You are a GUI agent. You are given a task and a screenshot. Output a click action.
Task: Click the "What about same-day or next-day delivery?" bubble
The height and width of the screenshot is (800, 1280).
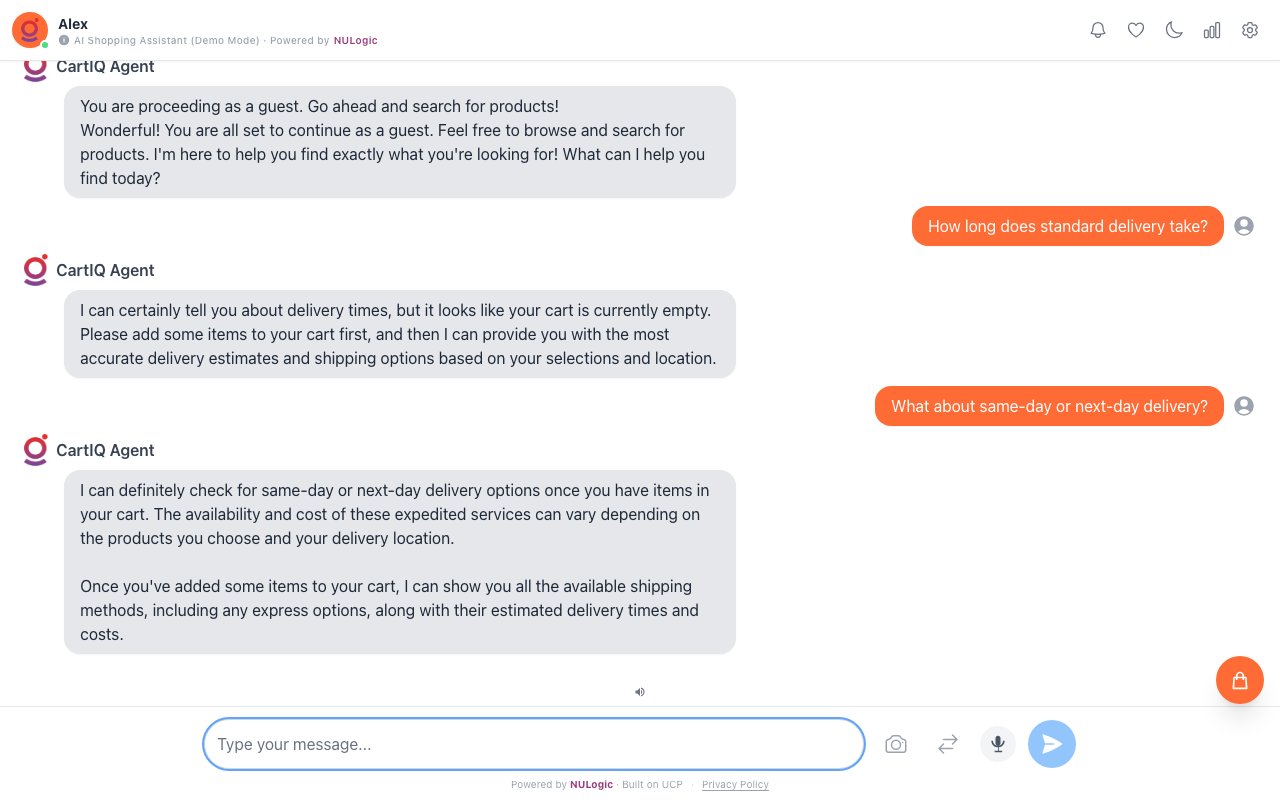pos(1049,406)
